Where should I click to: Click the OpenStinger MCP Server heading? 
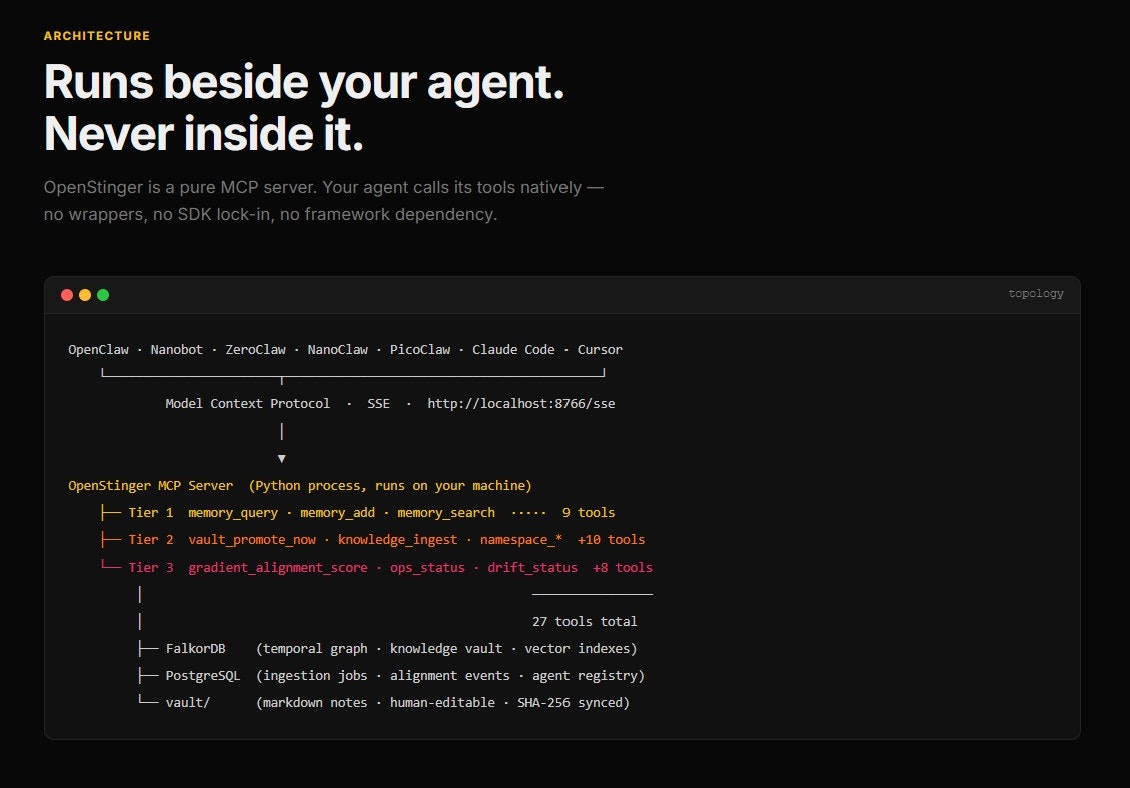tap(150, 485)
